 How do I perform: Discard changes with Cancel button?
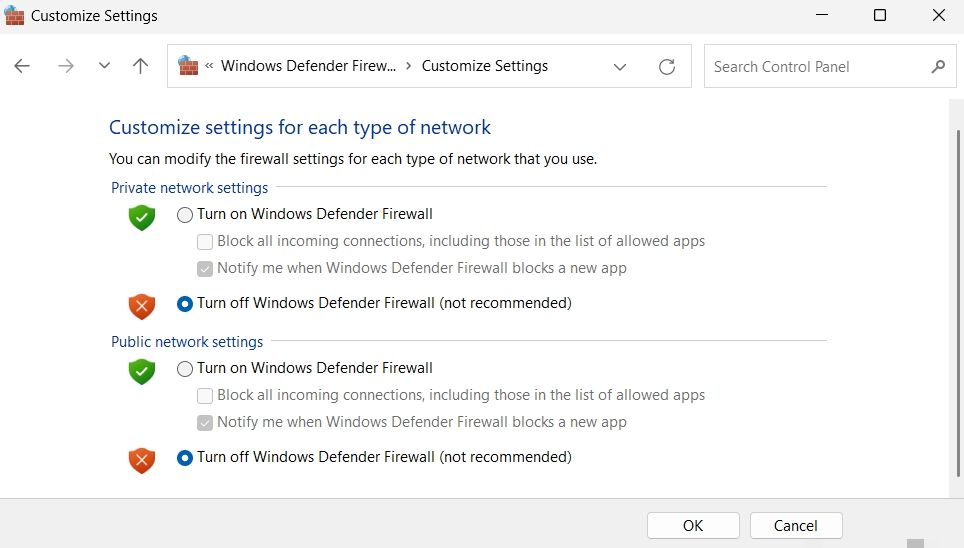pos(796,526)
